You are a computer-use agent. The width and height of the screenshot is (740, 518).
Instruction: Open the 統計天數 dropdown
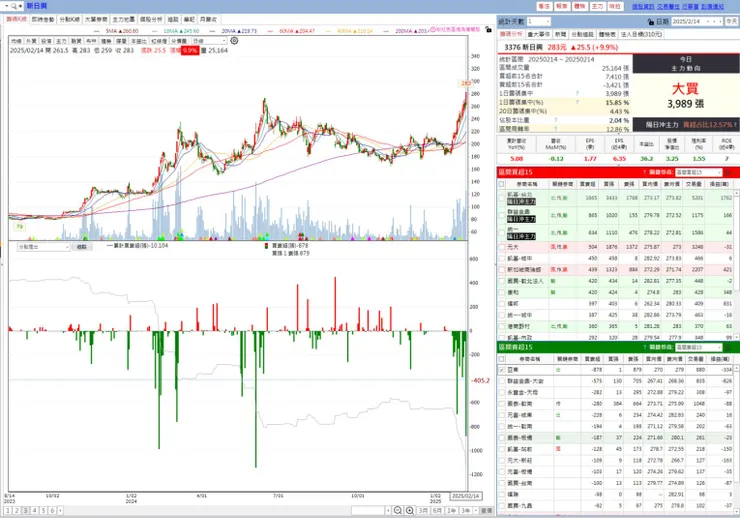point(539,22)
